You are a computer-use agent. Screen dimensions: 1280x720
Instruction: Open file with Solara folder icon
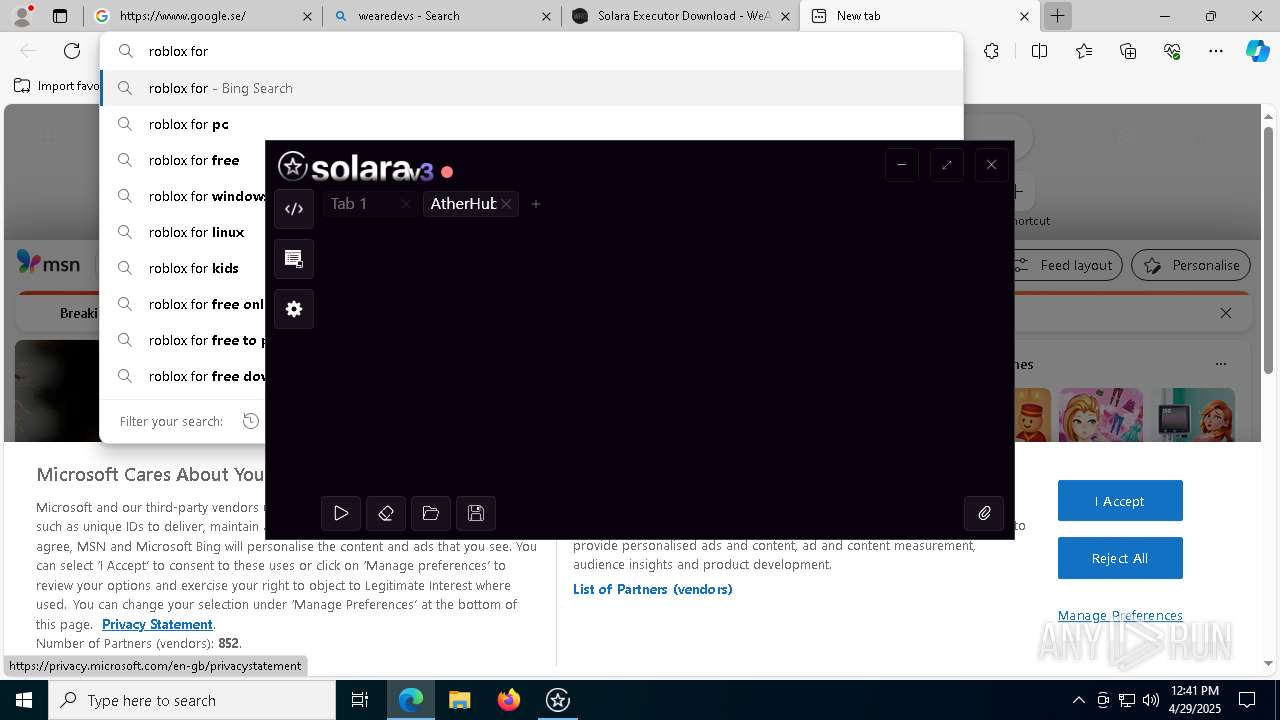tap(431, 513)
